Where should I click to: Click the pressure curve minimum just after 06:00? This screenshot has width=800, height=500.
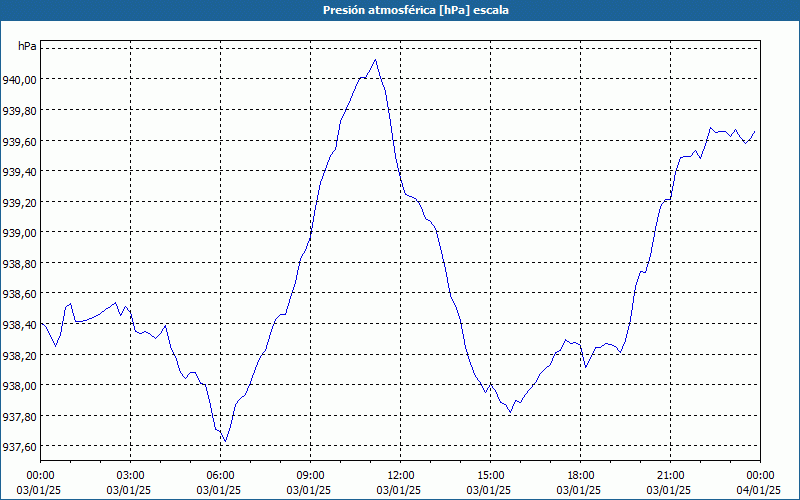[x=226, y=441]
